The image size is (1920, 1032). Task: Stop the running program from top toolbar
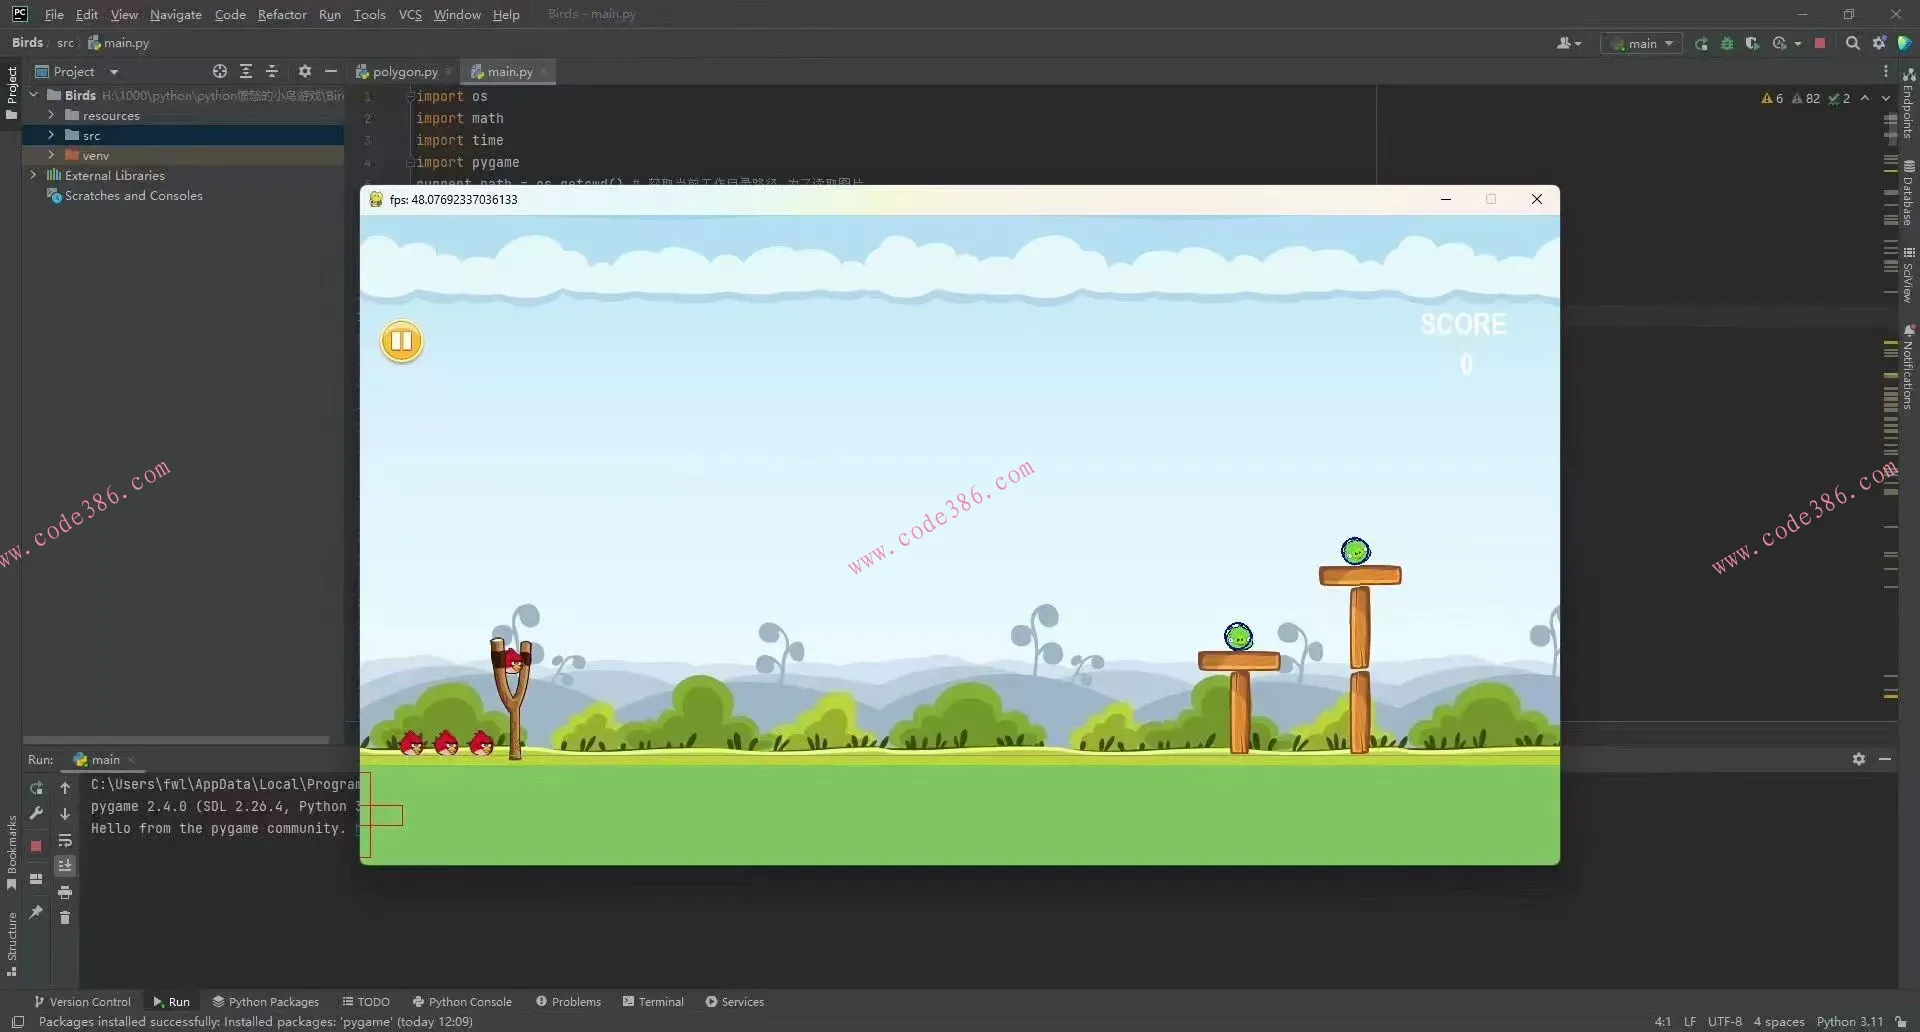click(x=1820, y=44)
